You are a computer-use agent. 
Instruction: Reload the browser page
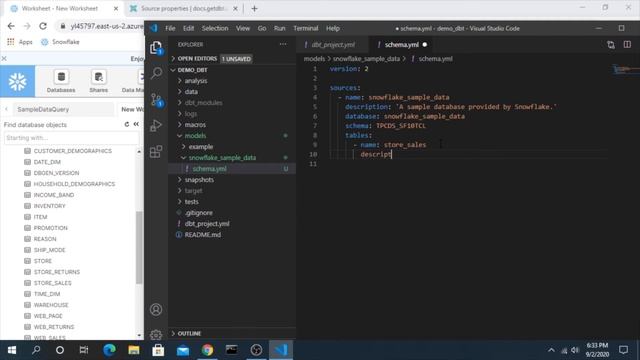click(43, 26)
